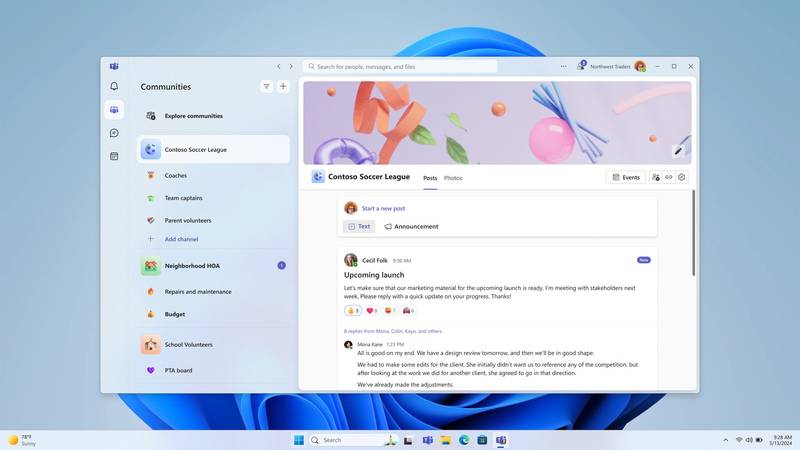Open Microsoft Edge in the taskbar
The height and width of the screenshot is (450, 800).
[x=464, y=440]
